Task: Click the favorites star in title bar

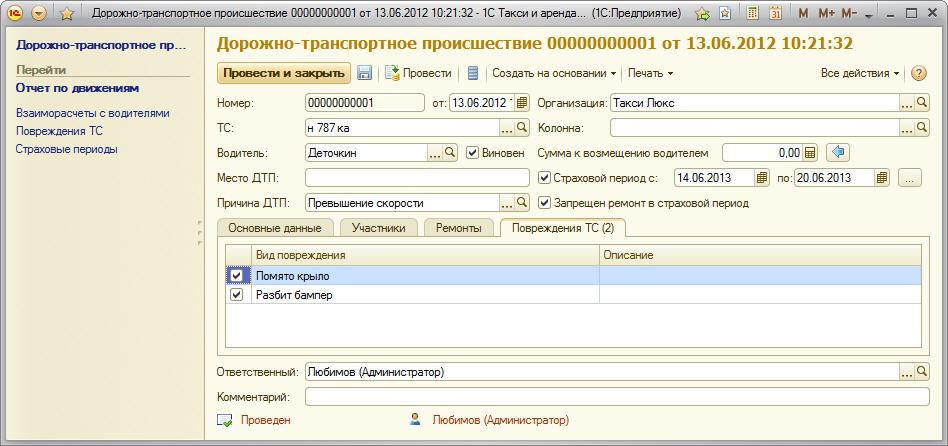Action: [67, 14]
